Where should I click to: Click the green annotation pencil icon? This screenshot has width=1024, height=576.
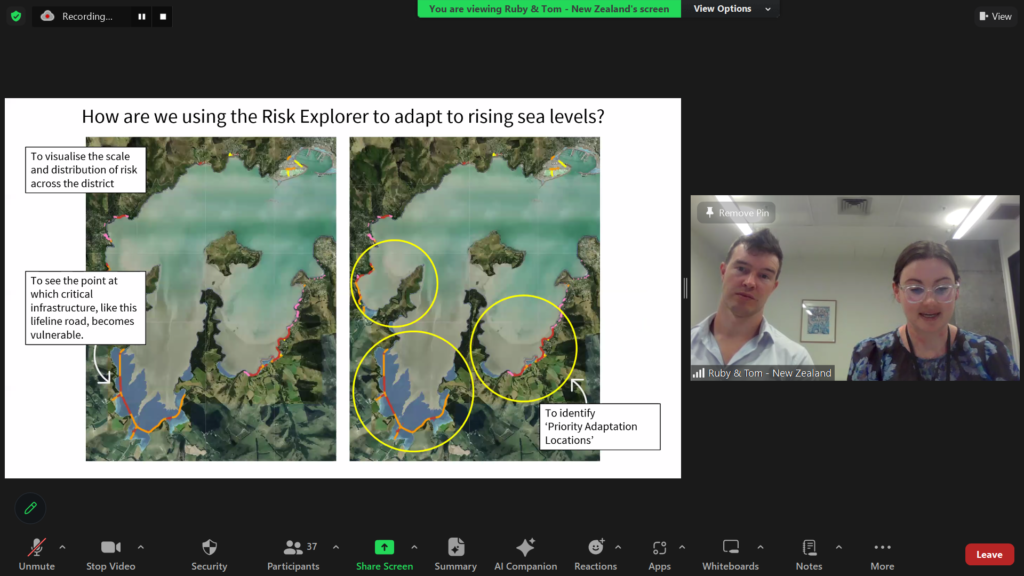click(30, 508)
